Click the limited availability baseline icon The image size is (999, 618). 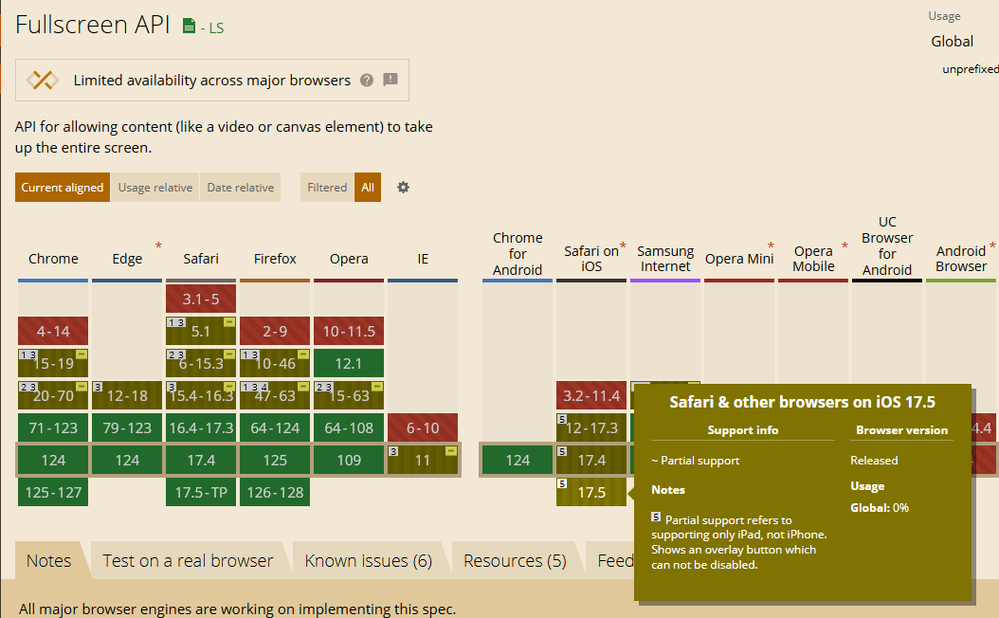tap(42, 80)
